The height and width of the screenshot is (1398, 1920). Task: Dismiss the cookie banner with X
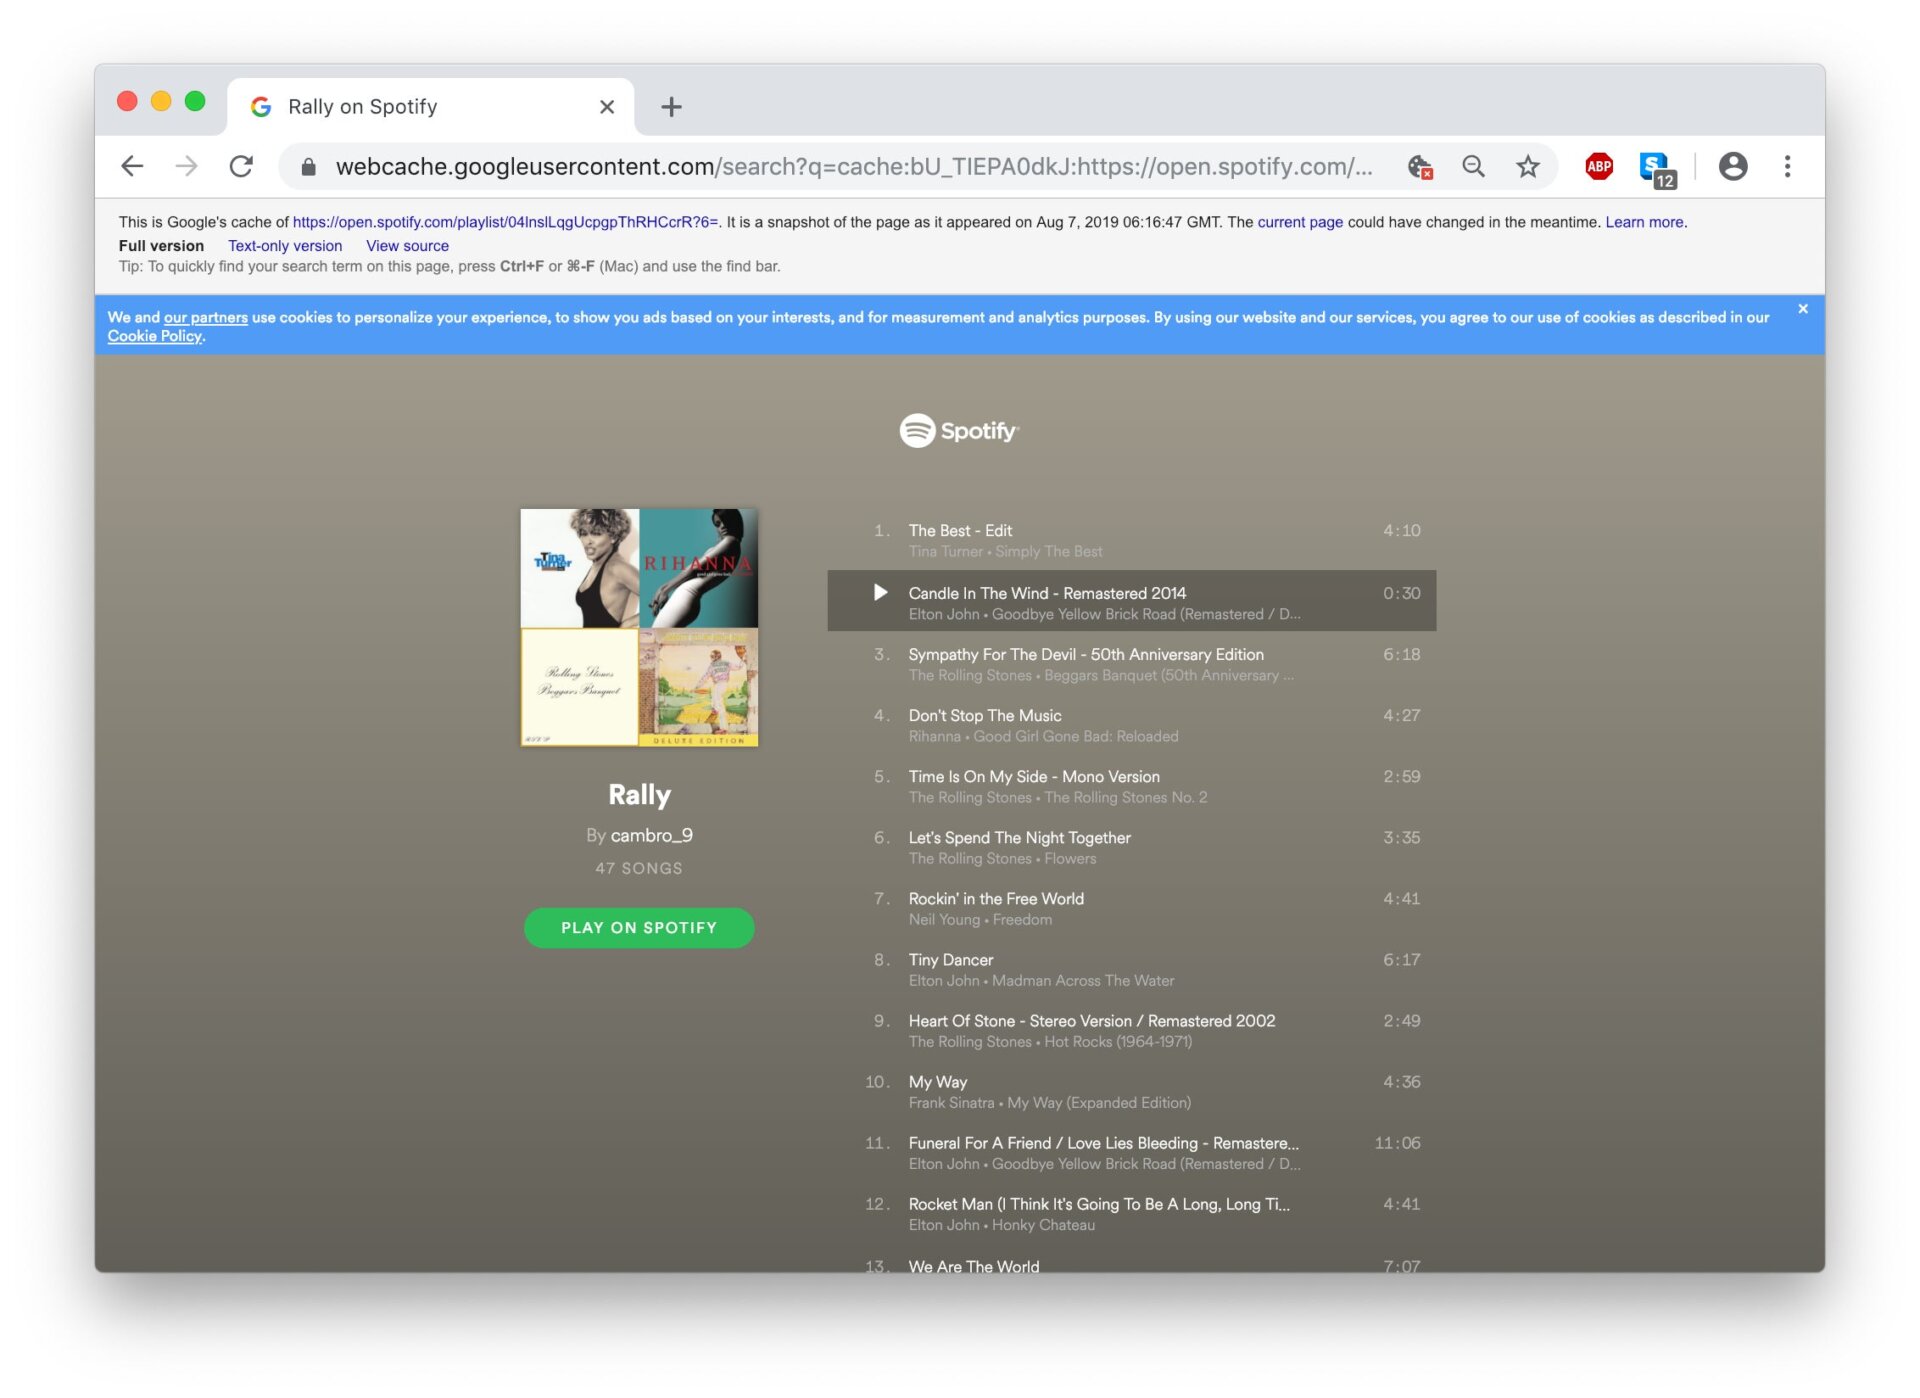[x=1802, y=309]
